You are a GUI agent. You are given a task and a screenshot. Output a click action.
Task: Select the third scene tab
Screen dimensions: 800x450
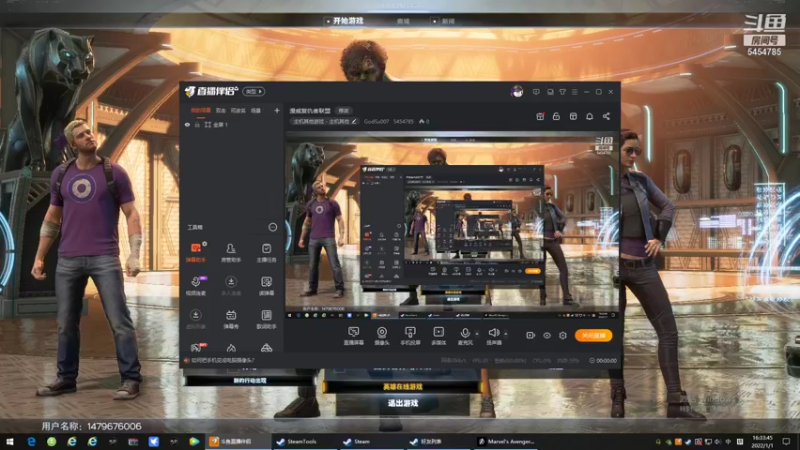pos(238,110)
